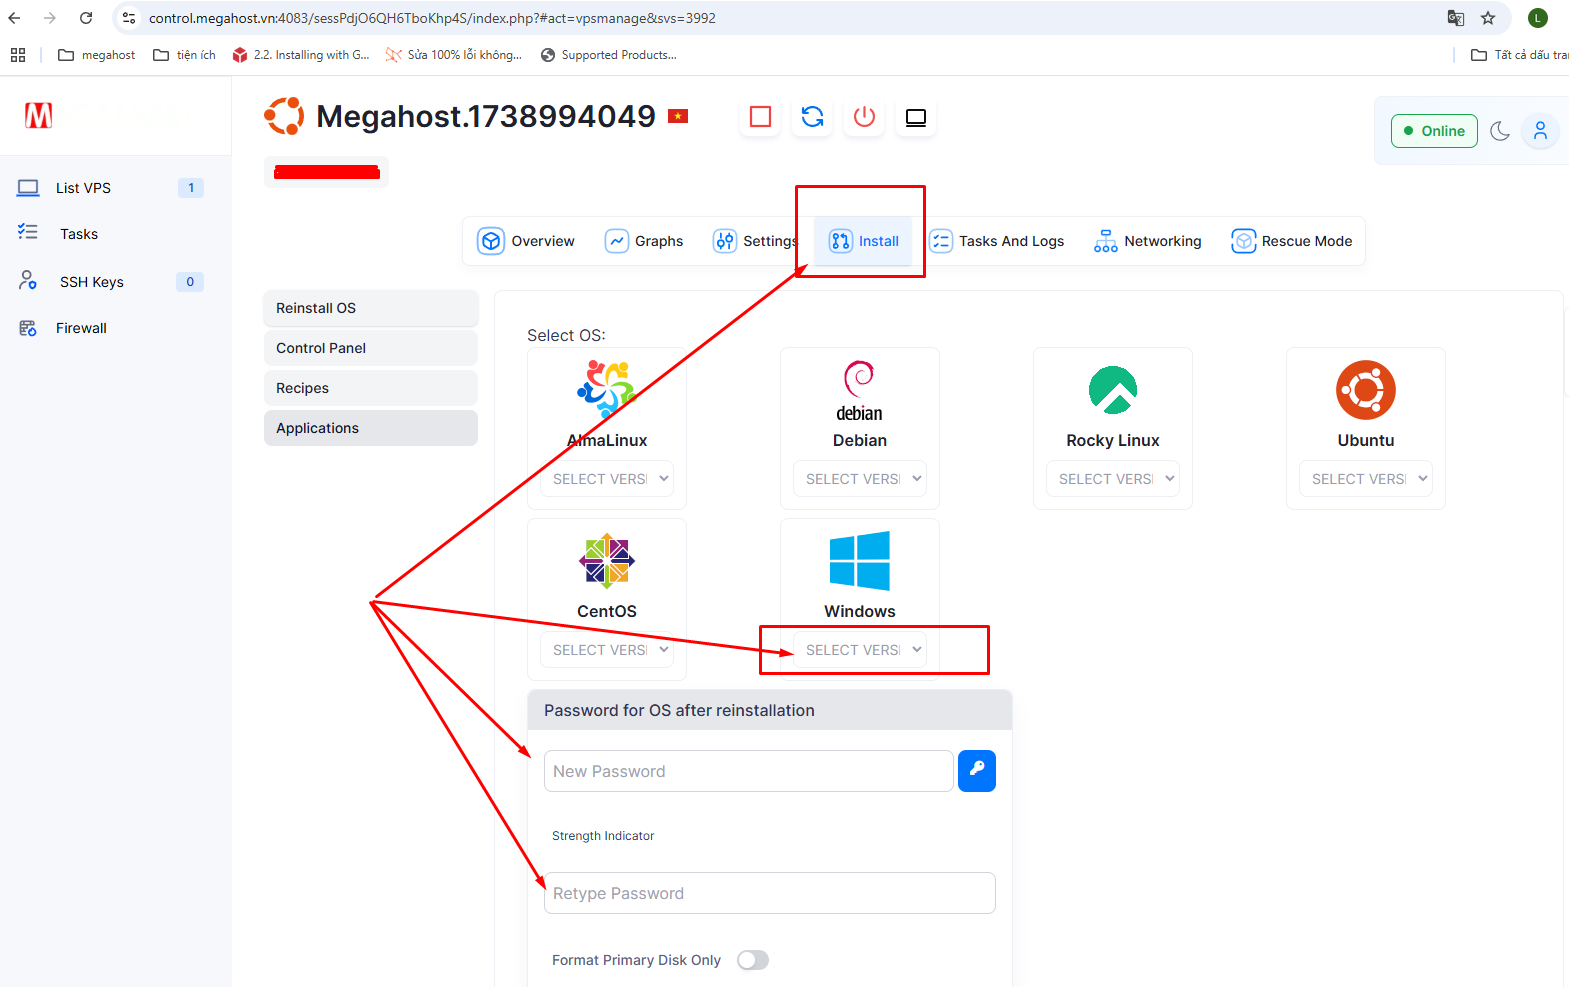Screen dimensions: 1569x987
Task: Click the power off icon
Action: (864, 117)
